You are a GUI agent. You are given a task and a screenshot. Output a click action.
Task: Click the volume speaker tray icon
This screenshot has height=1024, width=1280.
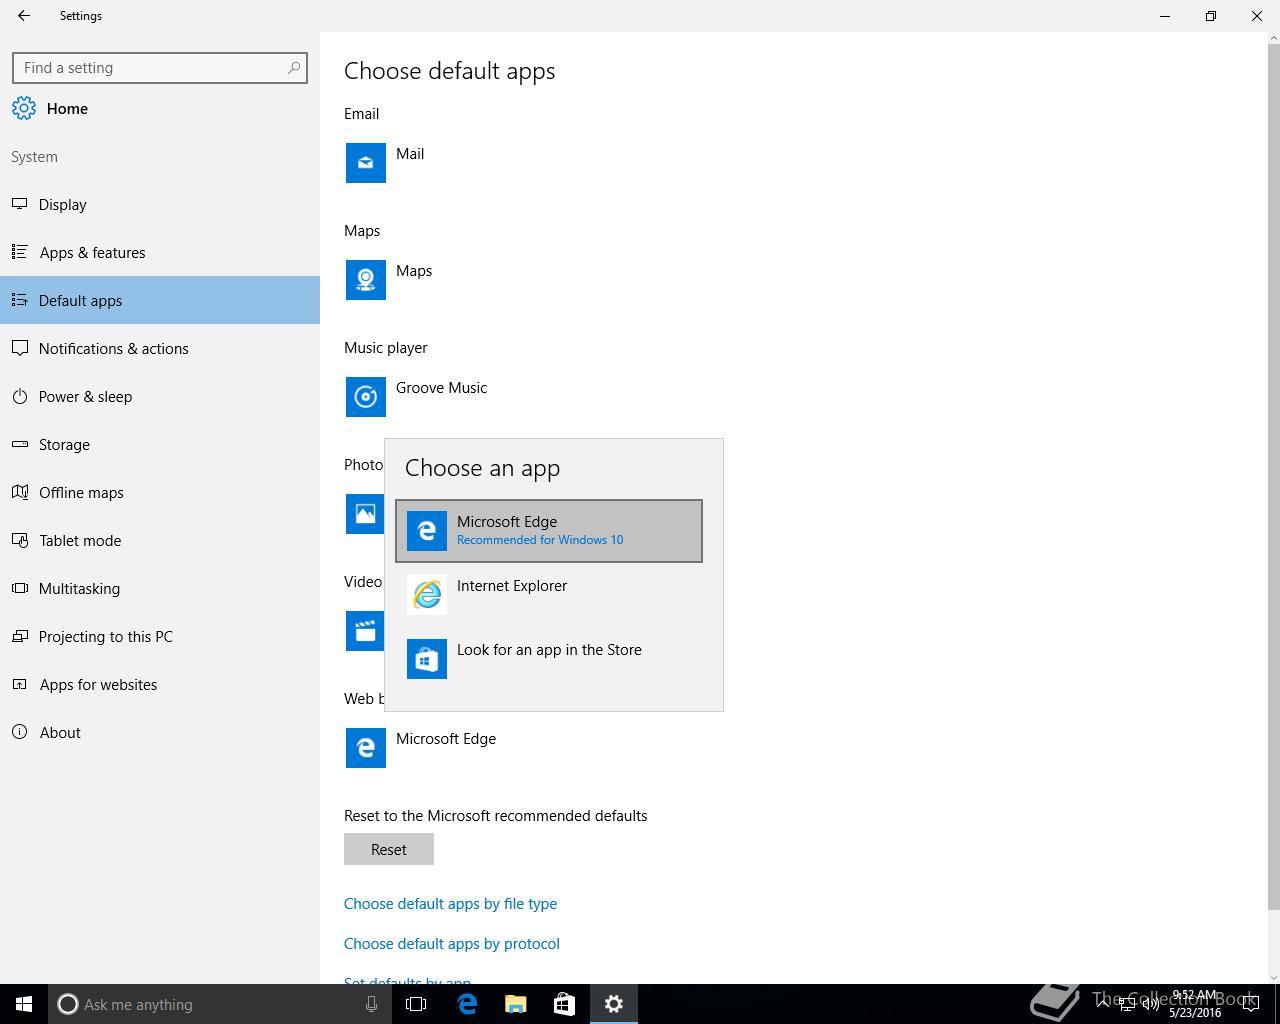(1151, 1004)
